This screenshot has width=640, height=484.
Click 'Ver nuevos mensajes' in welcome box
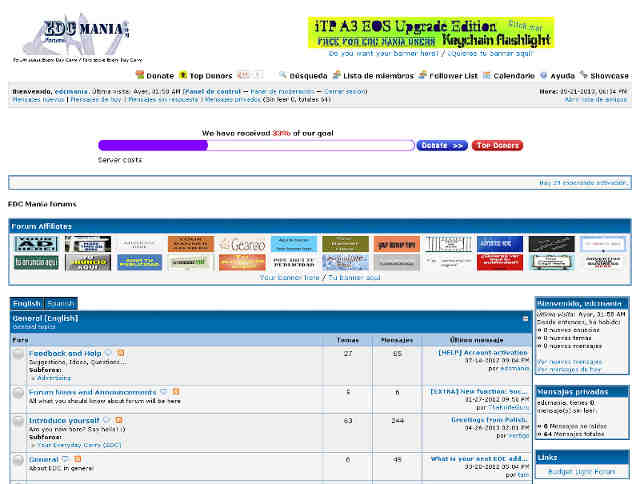(x=569, y=362)
